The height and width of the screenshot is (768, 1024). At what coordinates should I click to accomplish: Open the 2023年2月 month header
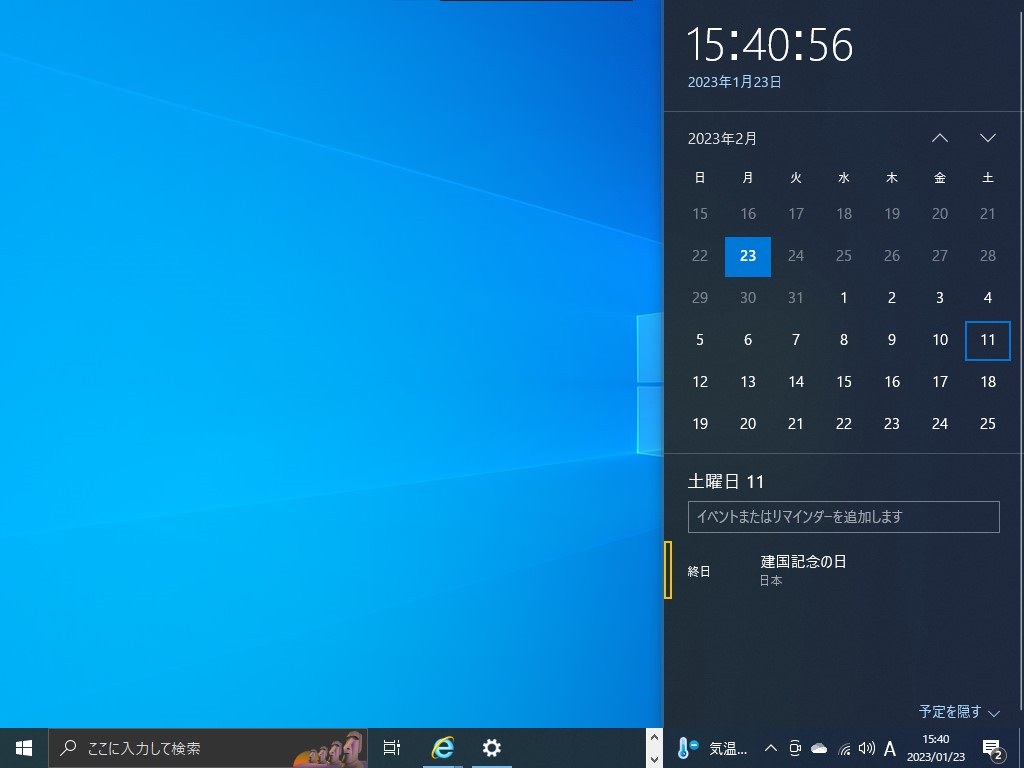point(722,138)
